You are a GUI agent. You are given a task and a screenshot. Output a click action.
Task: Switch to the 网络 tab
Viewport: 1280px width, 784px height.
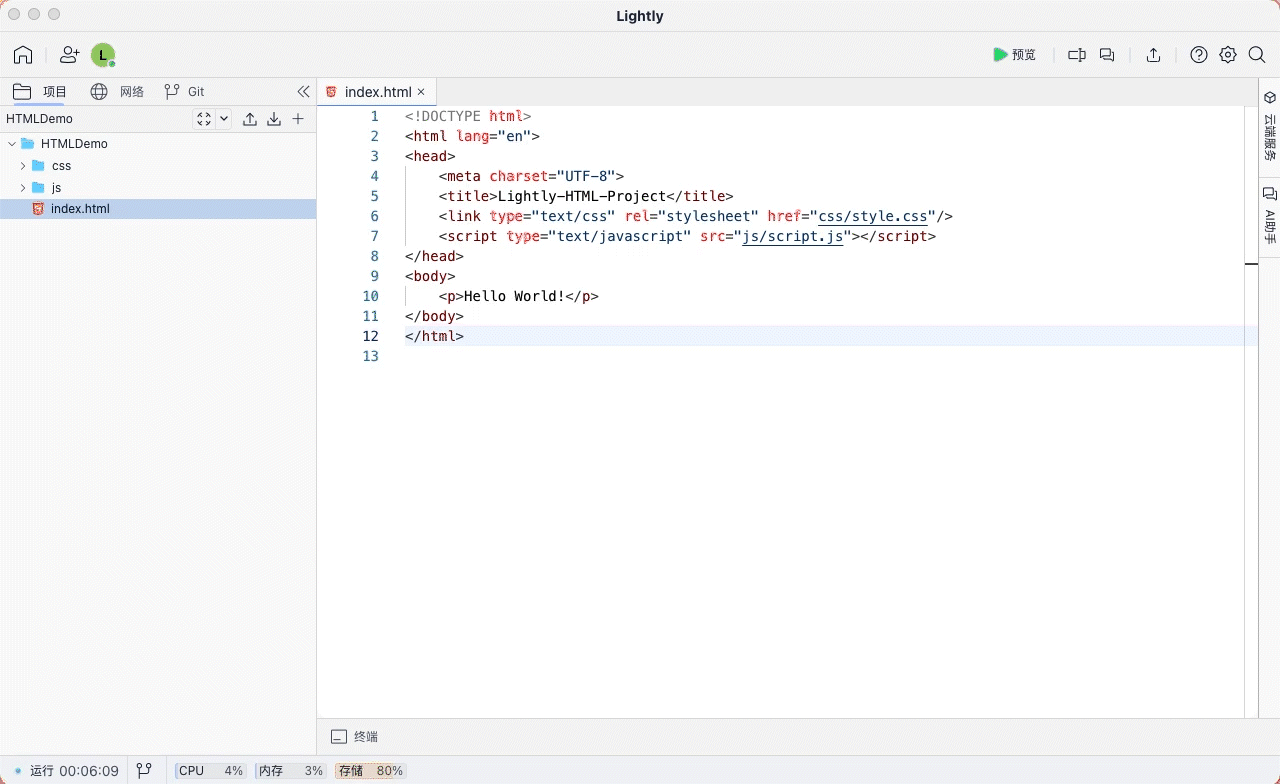point(118,92)
